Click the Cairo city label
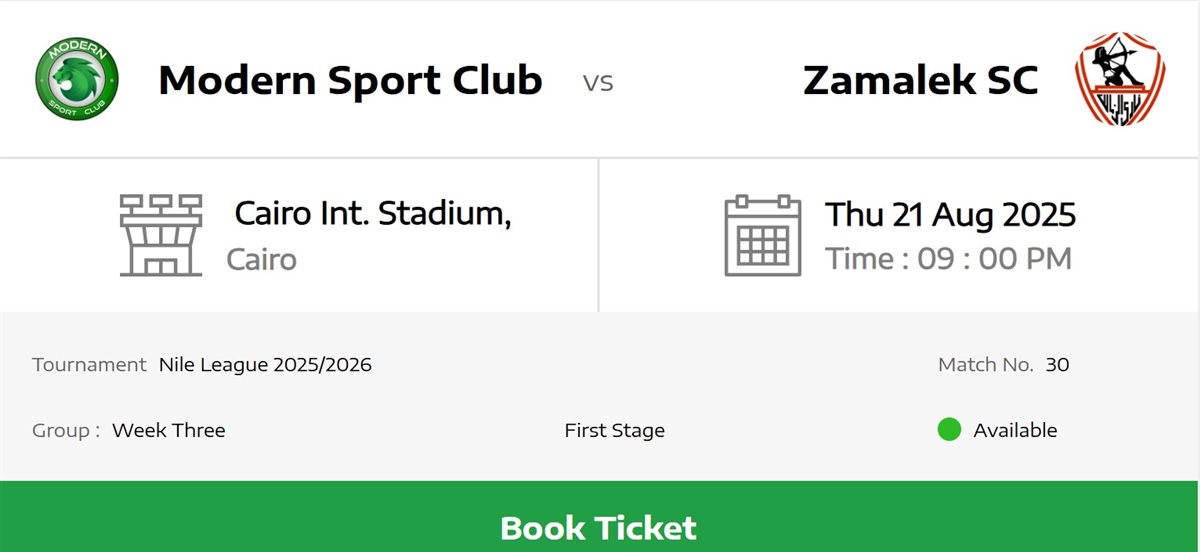 261,260
